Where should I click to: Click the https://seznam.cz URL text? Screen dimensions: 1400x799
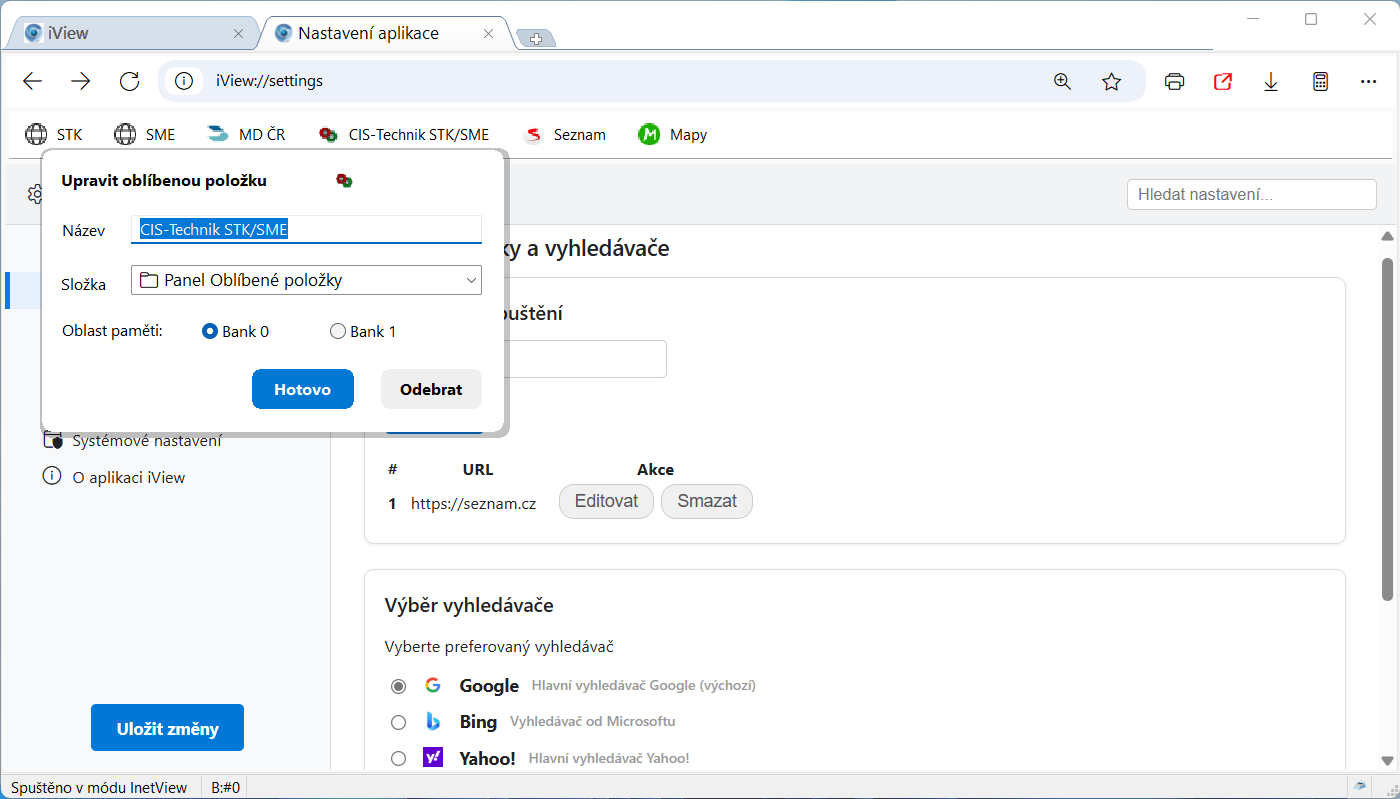[x=473, y=504]
